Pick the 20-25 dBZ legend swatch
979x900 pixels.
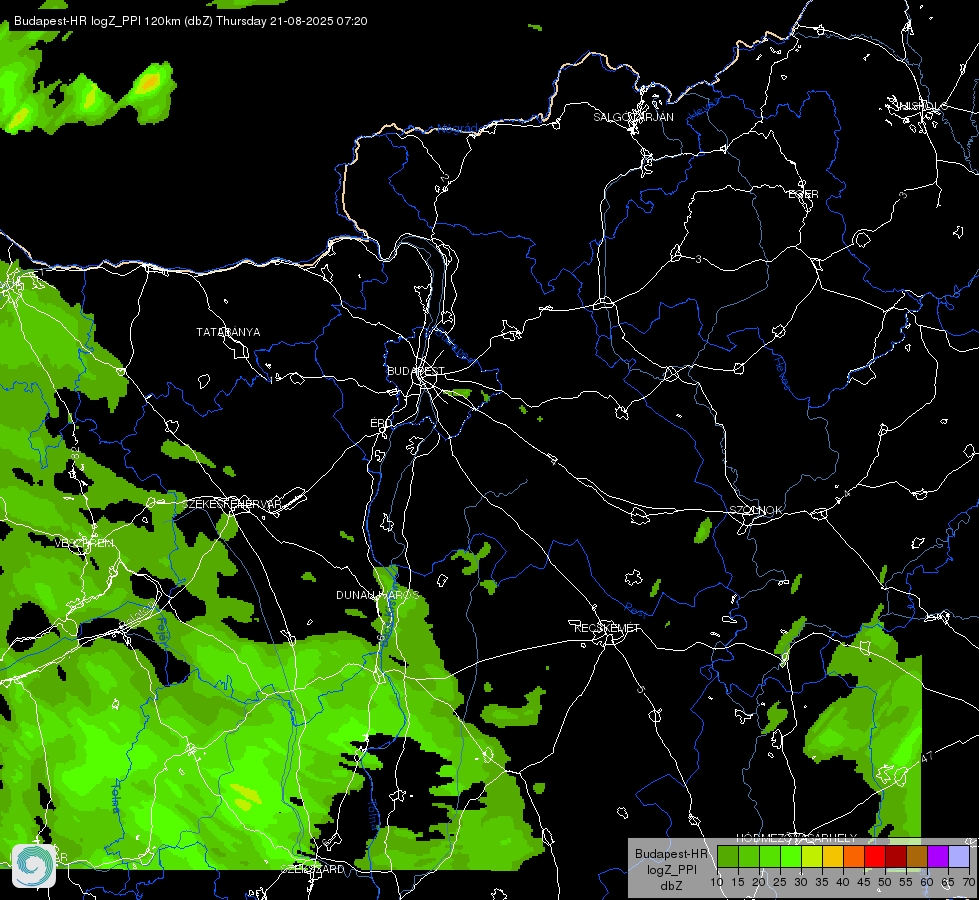pyautogui.click(x=770, y=856)
